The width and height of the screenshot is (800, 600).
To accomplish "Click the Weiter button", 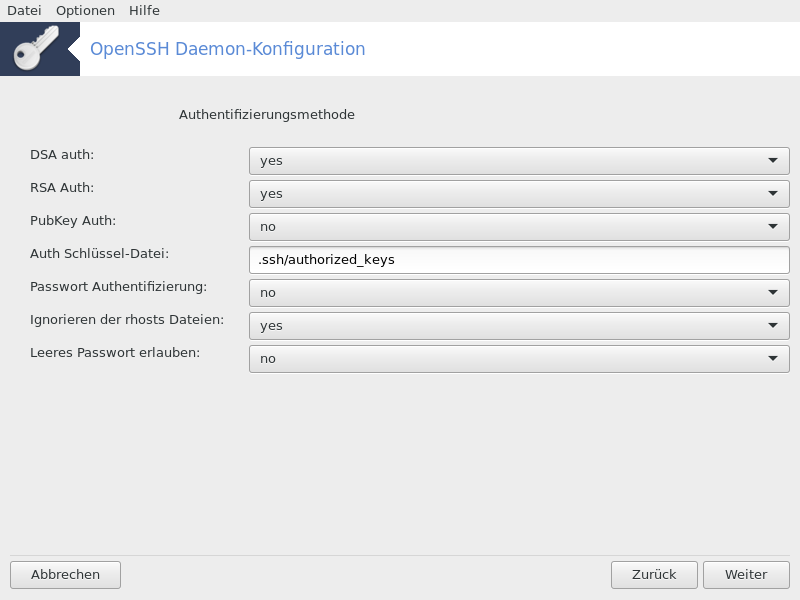I will [746, 575].
